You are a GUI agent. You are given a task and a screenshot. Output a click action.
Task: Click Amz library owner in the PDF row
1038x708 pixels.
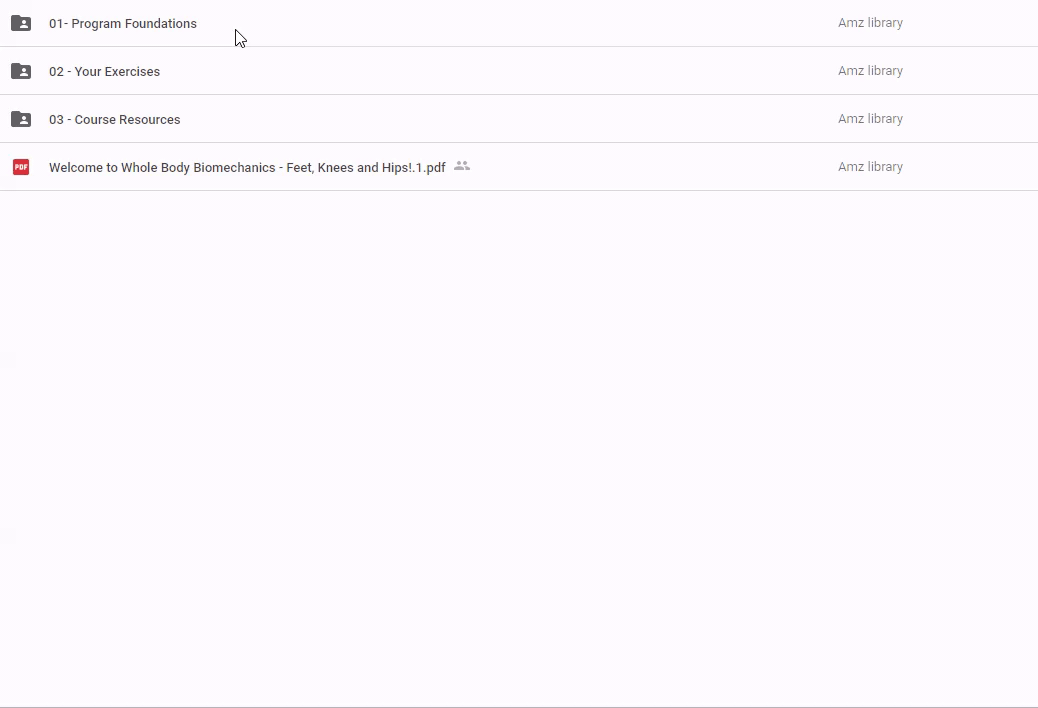point(870,167)
